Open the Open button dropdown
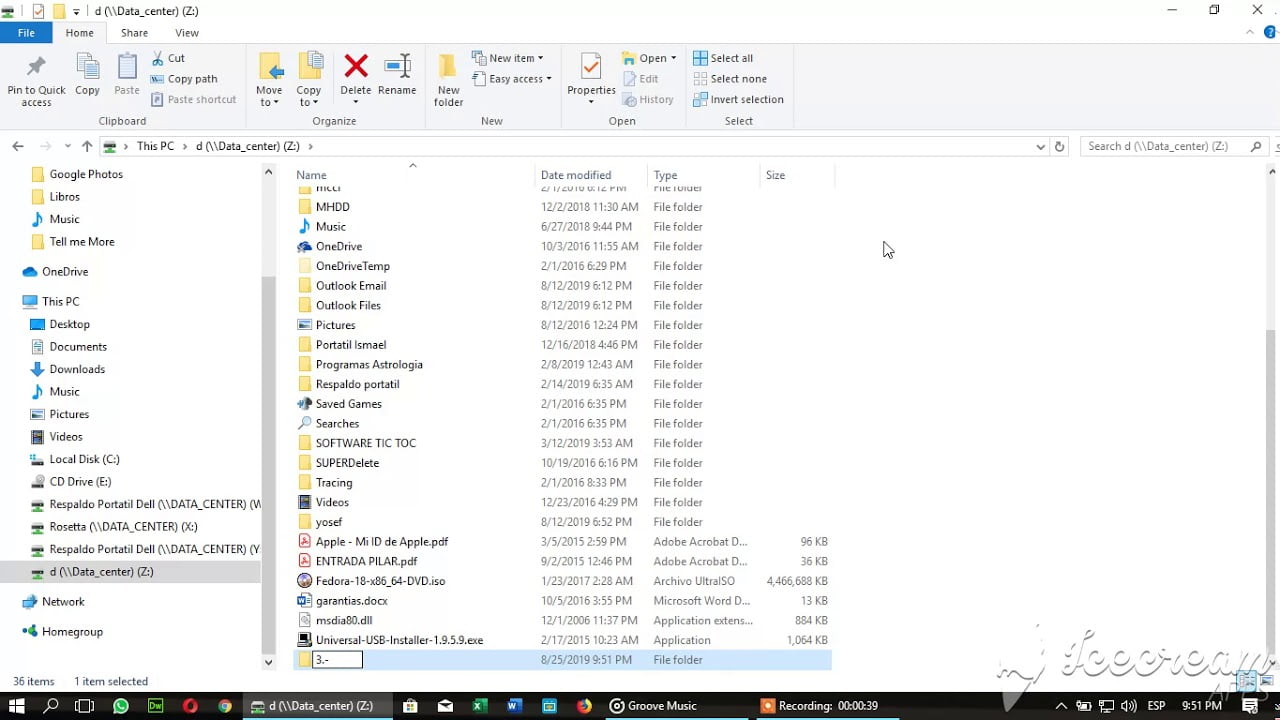This screenshot has width=1280, height=720. [673, 58]
